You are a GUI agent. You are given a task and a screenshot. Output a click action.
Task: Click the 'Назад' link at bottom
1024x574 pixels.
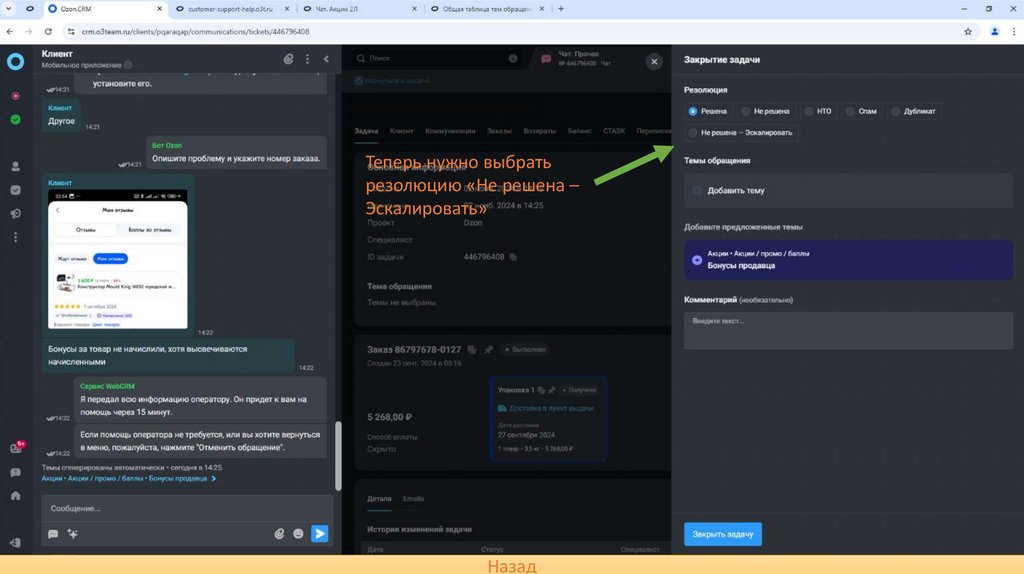(x=512, y=565)
